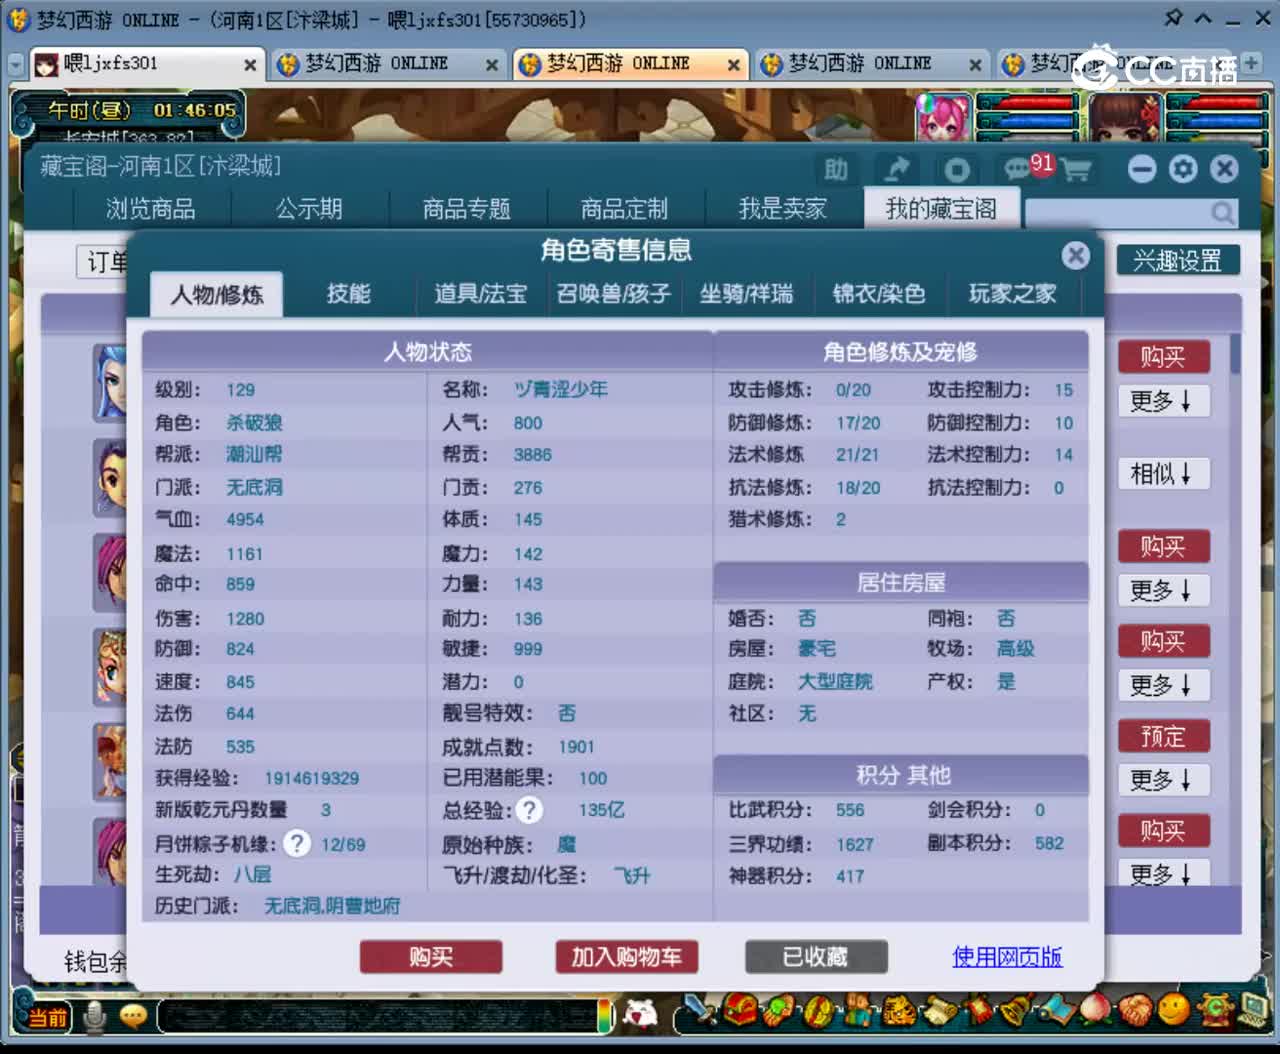
Task: Click the chat input box at bottom
Action: (x=376, y=1016)
